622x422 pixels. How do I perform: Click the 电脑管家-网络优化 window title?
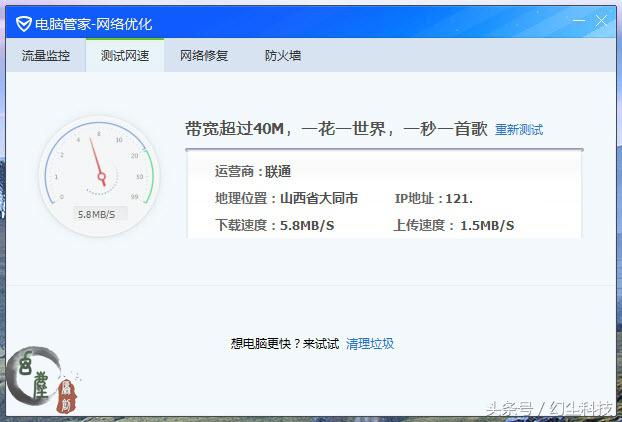point(94,24)
